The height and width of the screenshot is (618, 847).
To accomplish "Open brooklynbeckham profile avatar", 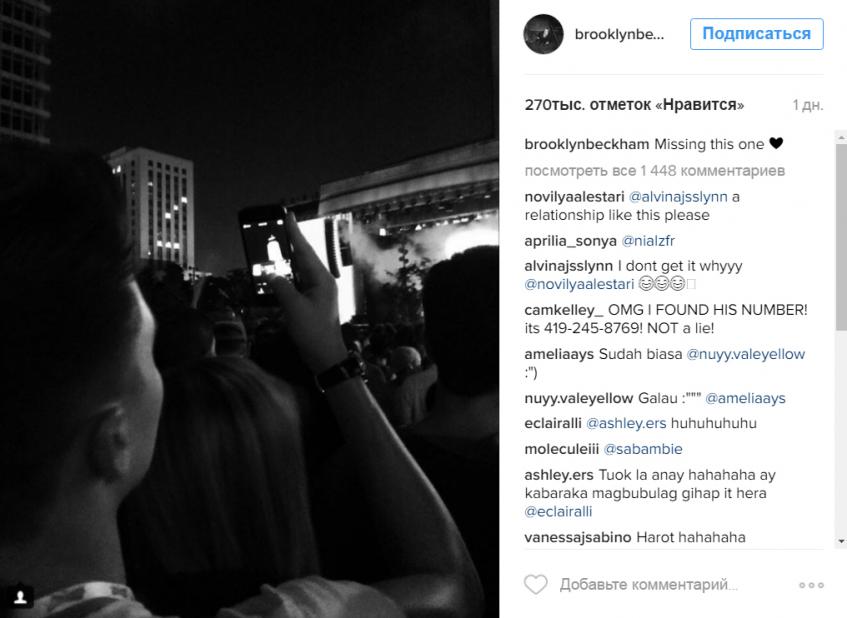I will [x=543, y=34].
